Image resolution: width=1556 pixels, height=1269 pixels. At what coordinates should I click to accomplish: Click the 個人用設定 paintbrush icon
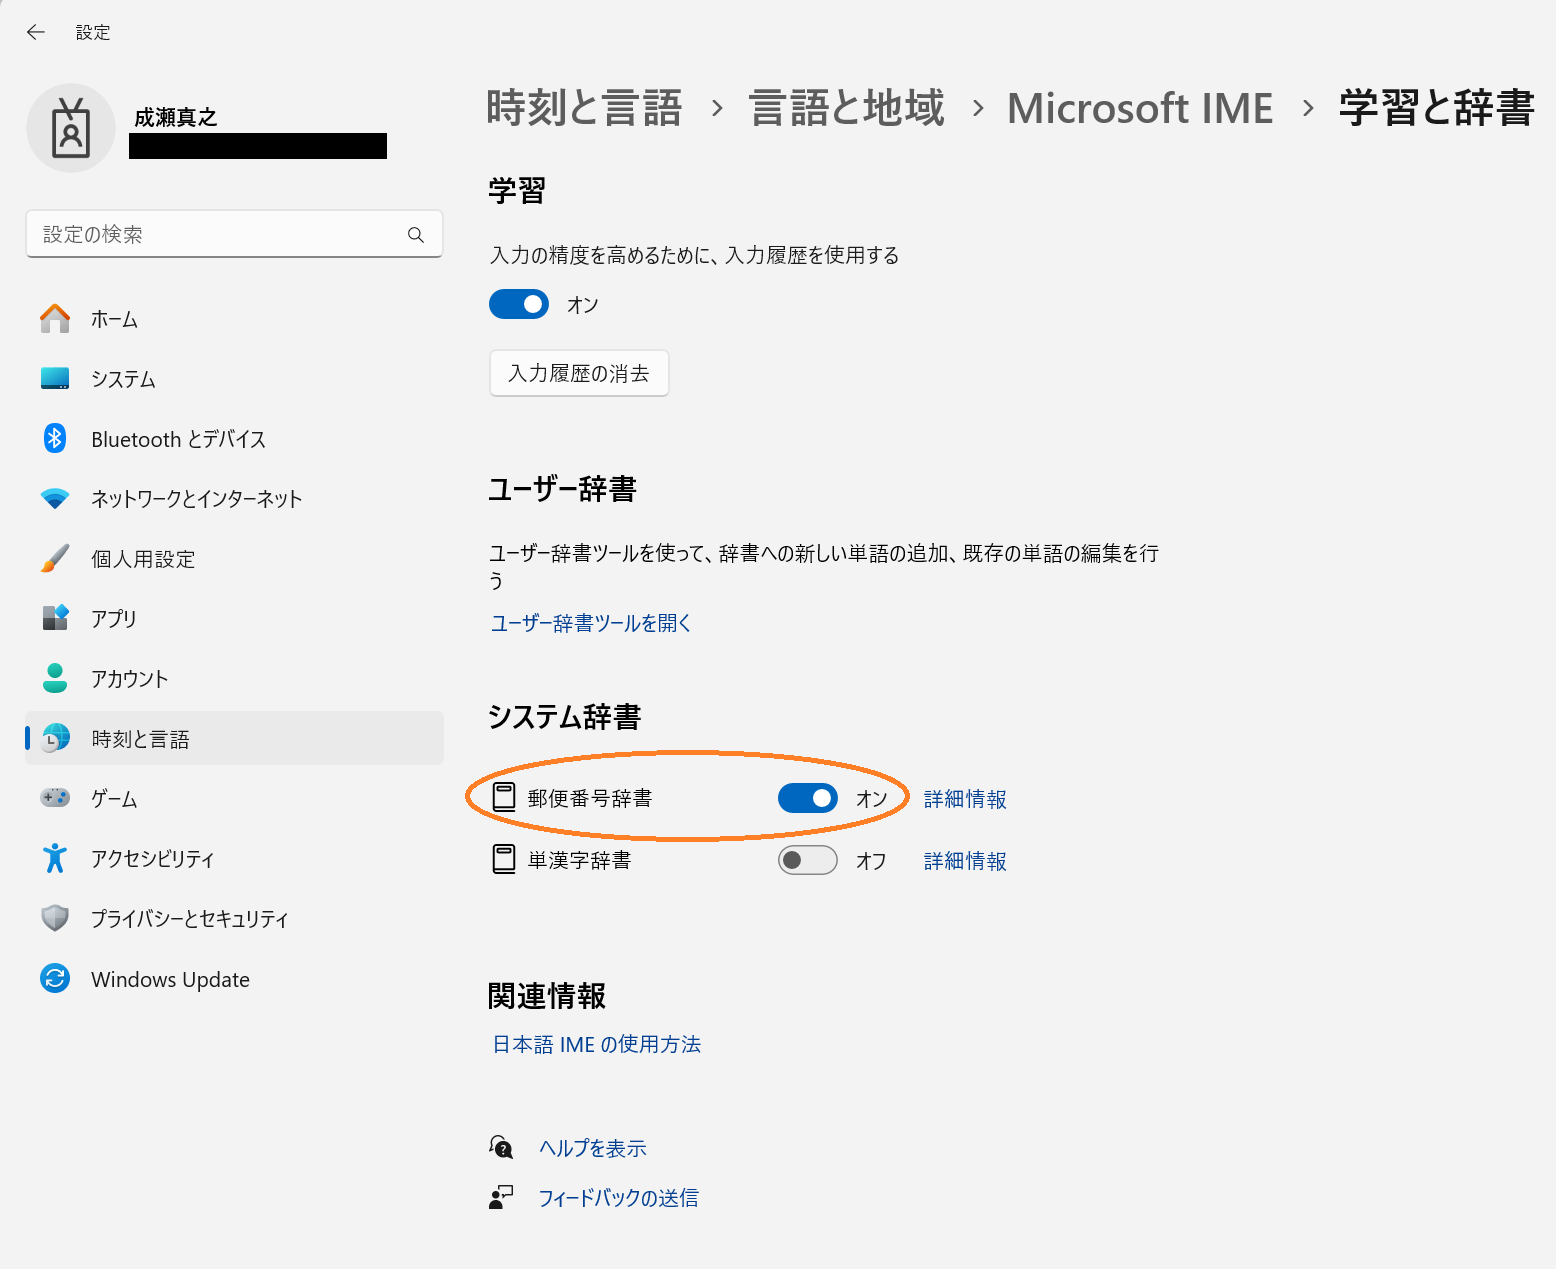(x=55, y=558)
